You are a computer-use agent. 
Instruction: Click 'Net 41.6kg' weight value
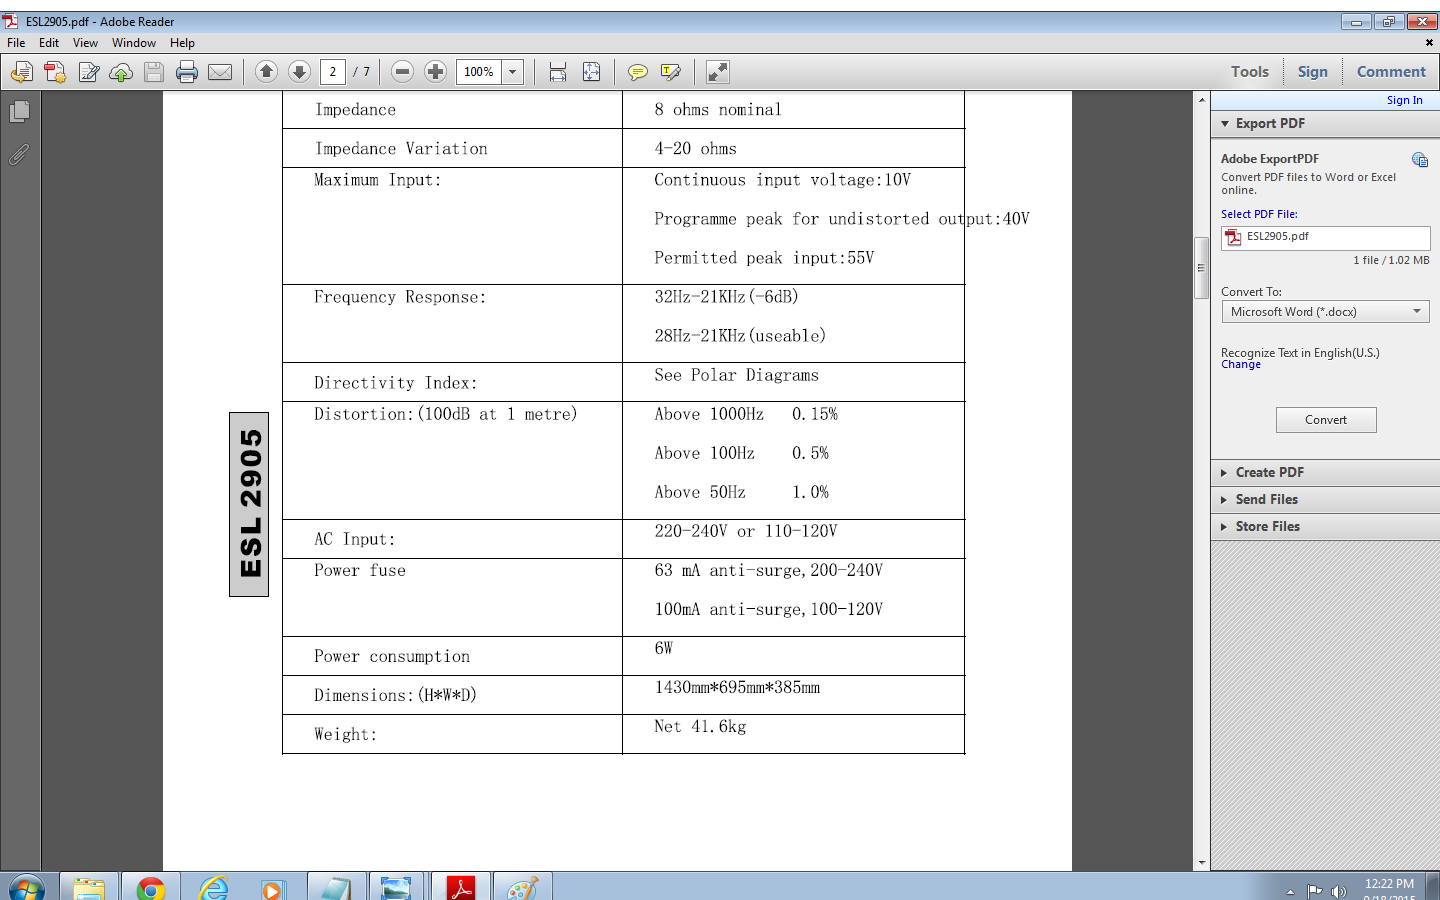[700, 727]
